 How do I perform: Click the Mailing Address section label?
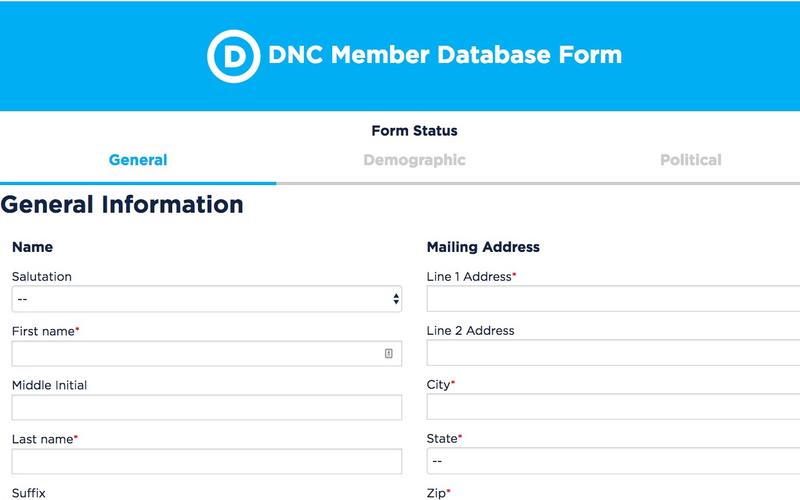(x=483, y=247)
